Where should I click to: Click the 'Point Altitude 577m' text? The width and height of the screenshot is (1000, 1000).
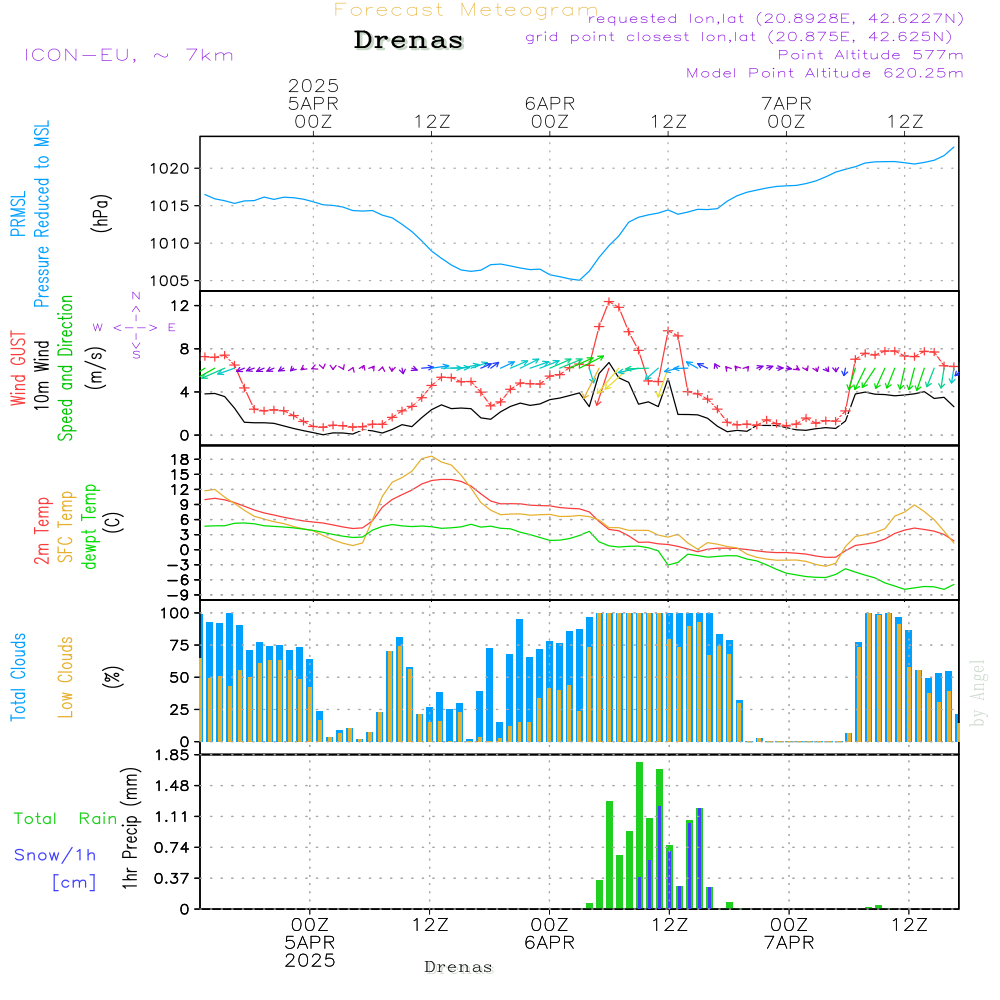[x=871, y=55]
